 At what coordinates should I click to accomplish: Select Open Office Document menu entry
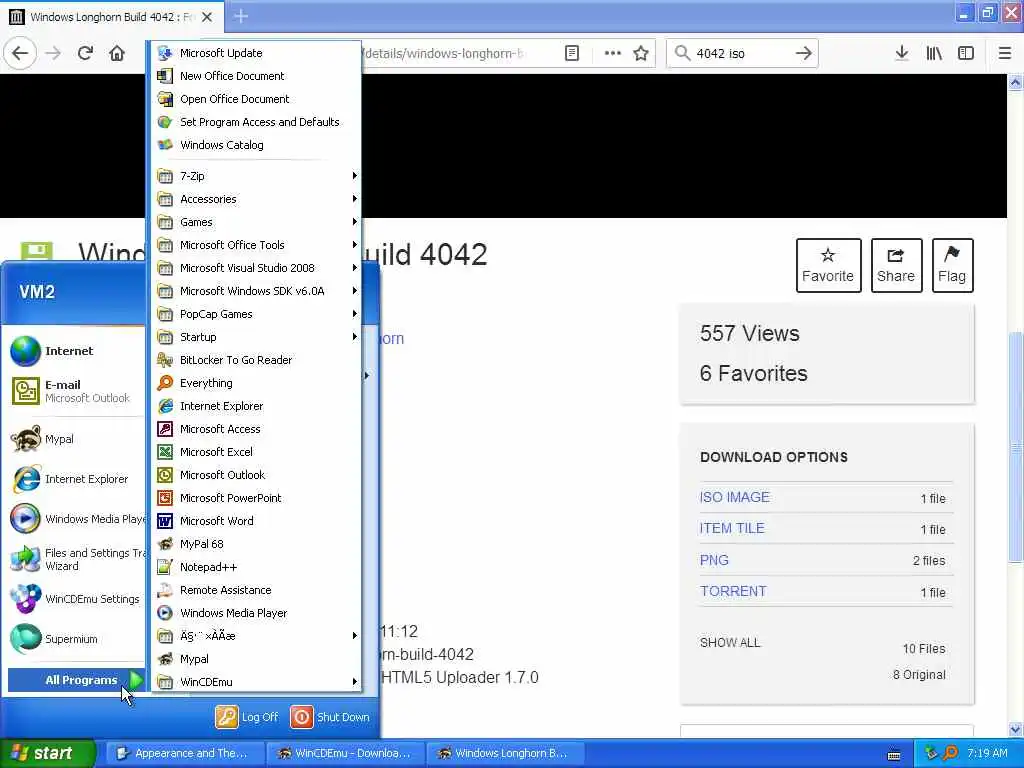click(256, 99)
